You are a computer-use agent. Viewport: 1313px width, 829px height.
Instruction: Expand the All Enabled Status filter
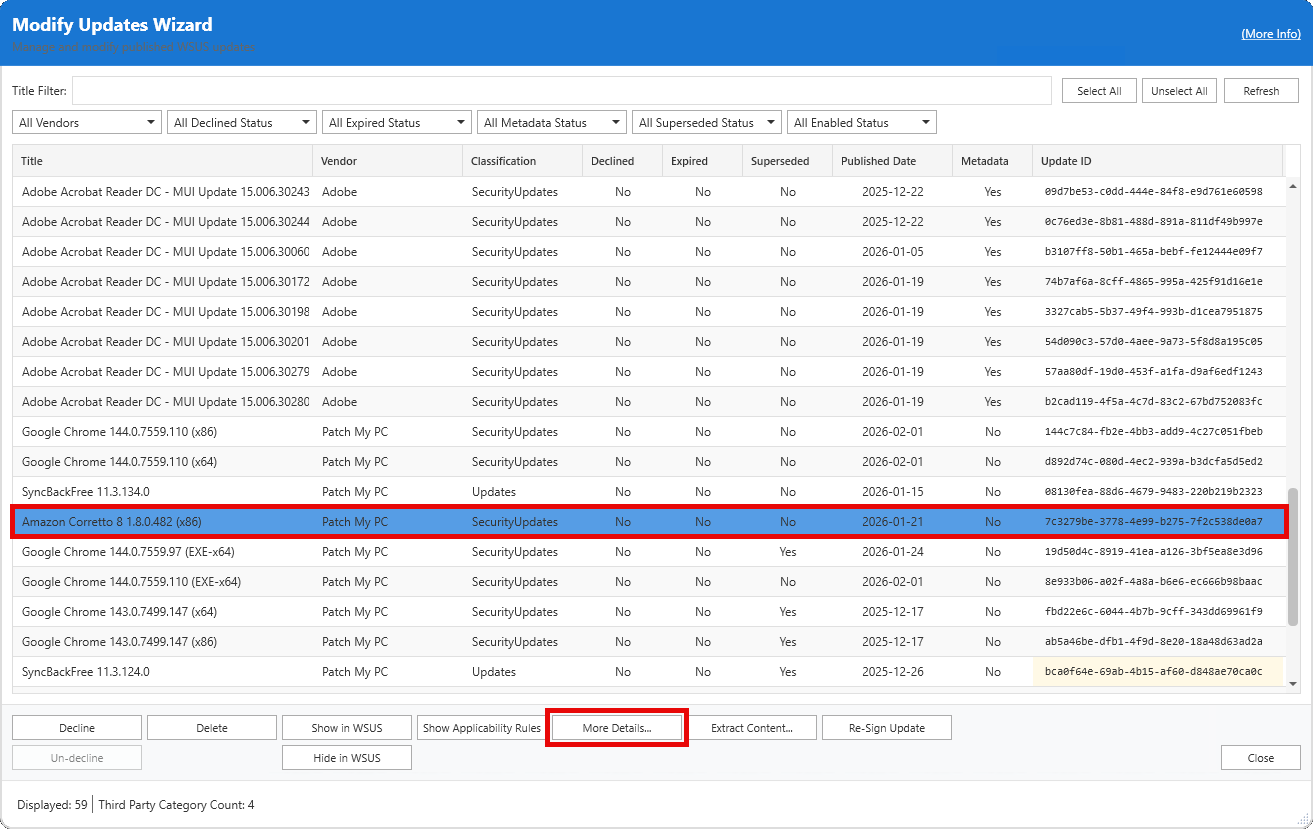861,123
